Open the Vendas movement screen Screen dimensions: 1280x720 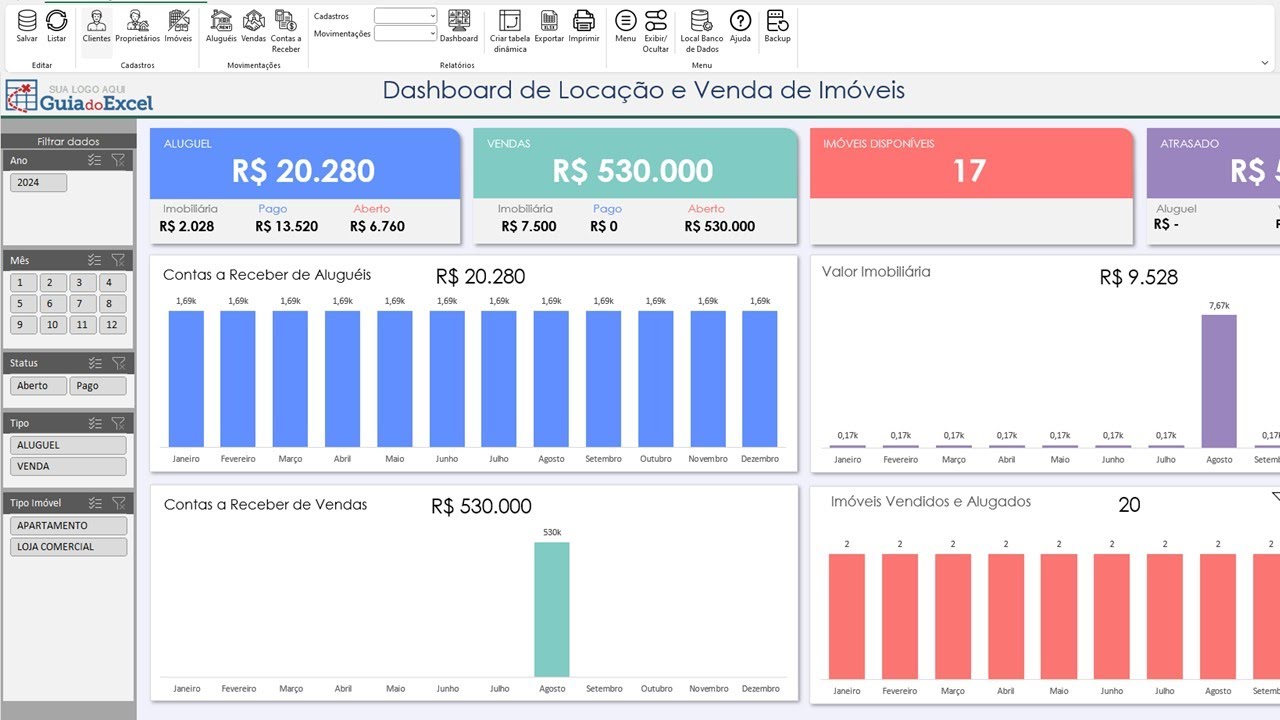pos(254,26)
